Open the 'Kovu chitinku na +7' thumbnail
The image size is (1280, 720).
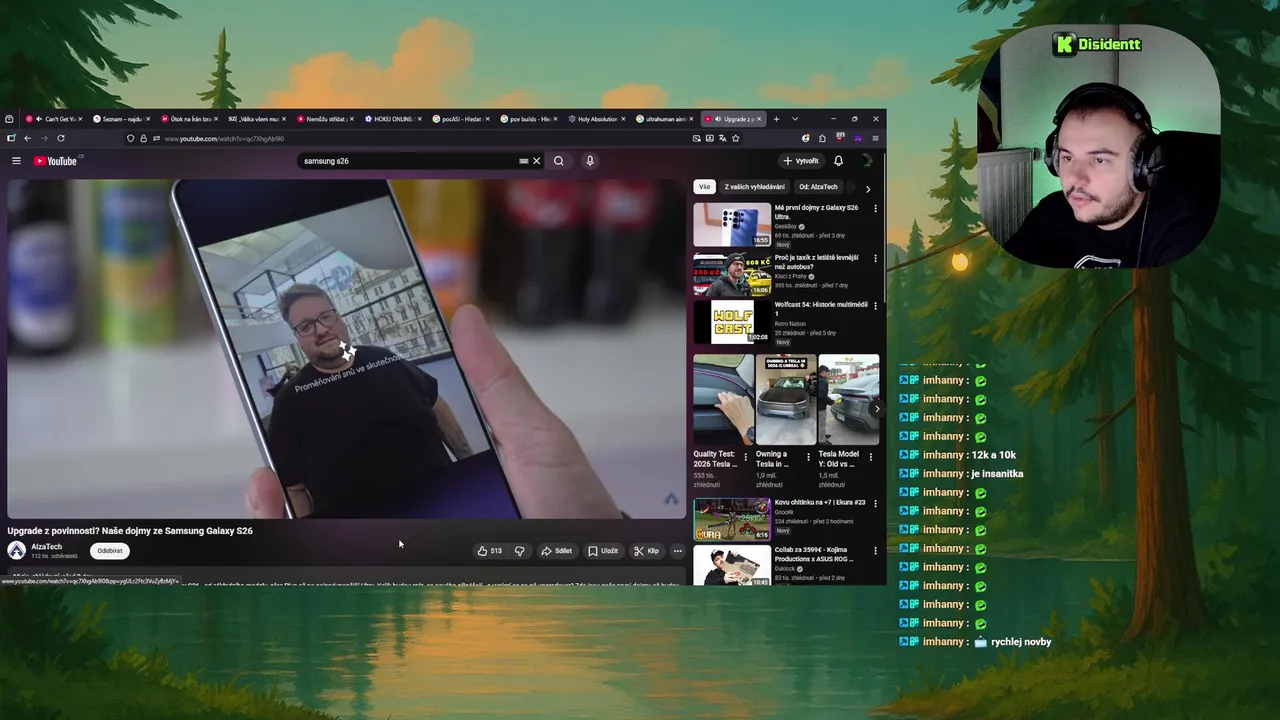point(732,519)
